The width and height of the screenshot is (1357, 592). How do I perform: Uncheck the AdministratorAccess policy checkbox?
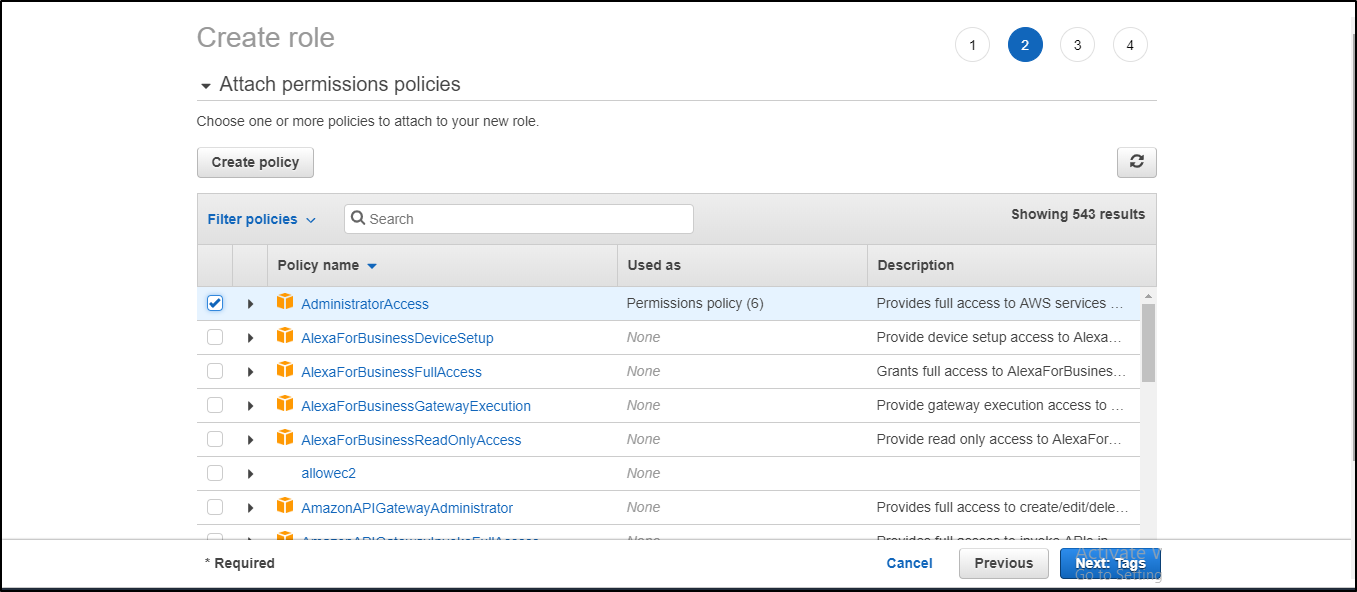[x=215, y=303]
